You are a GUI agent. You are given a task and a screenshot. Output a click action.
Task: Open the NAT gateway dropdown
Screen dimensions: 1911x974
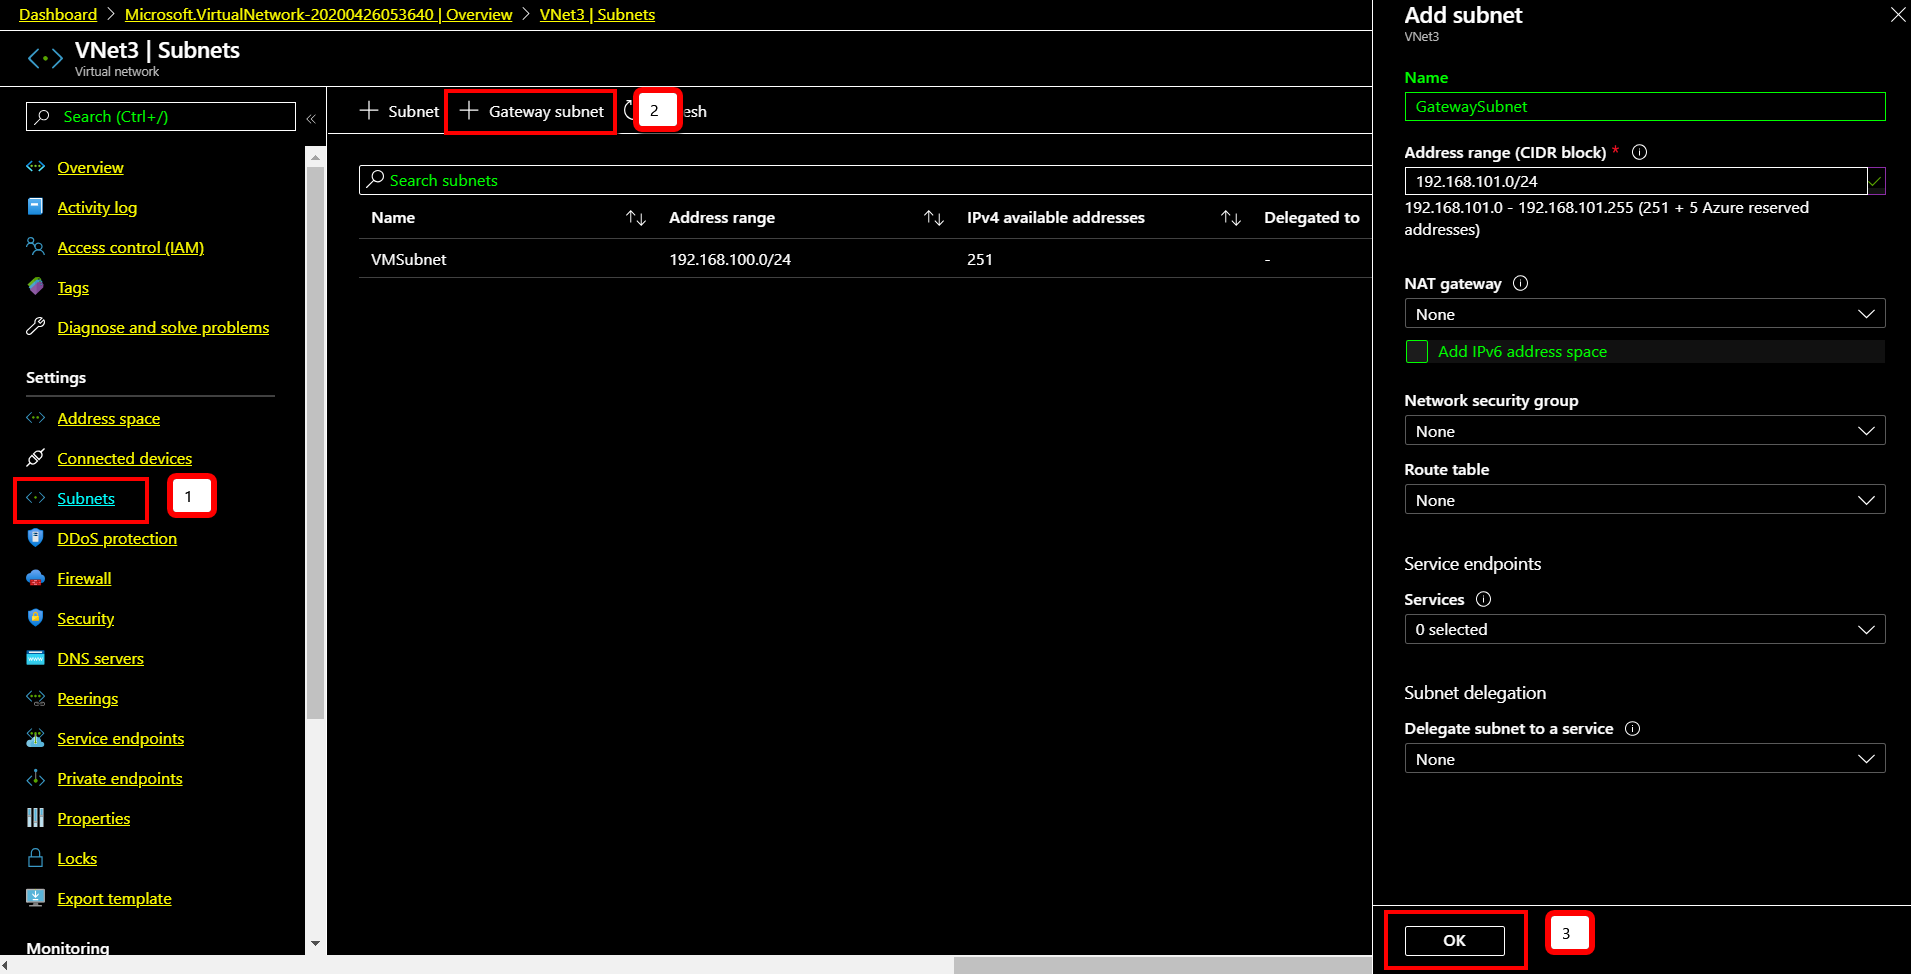point(1645,314)
